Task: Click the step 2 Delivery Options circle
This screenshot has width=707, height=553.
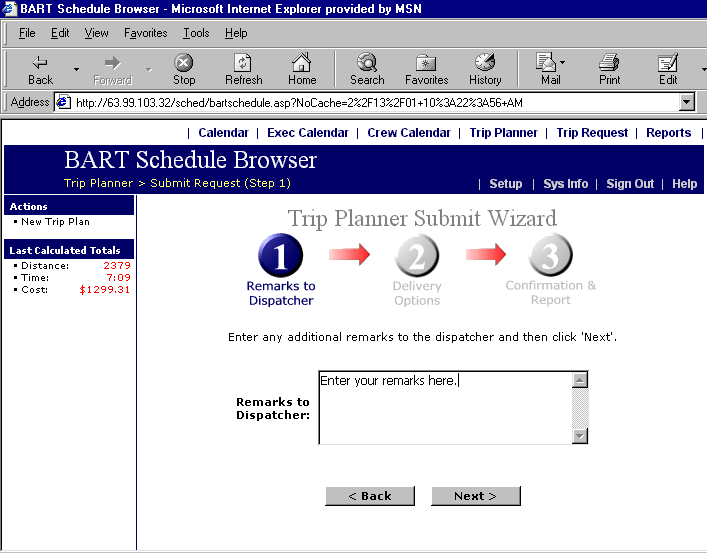Action: 417,256
